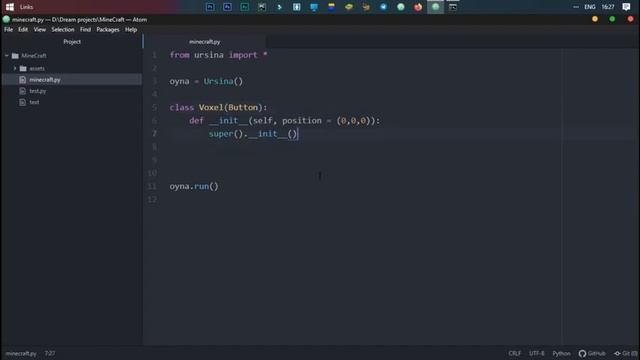Click the 7:27 cursor position indicator
Screen dimensions: 640x360
(x=50, y=353)
